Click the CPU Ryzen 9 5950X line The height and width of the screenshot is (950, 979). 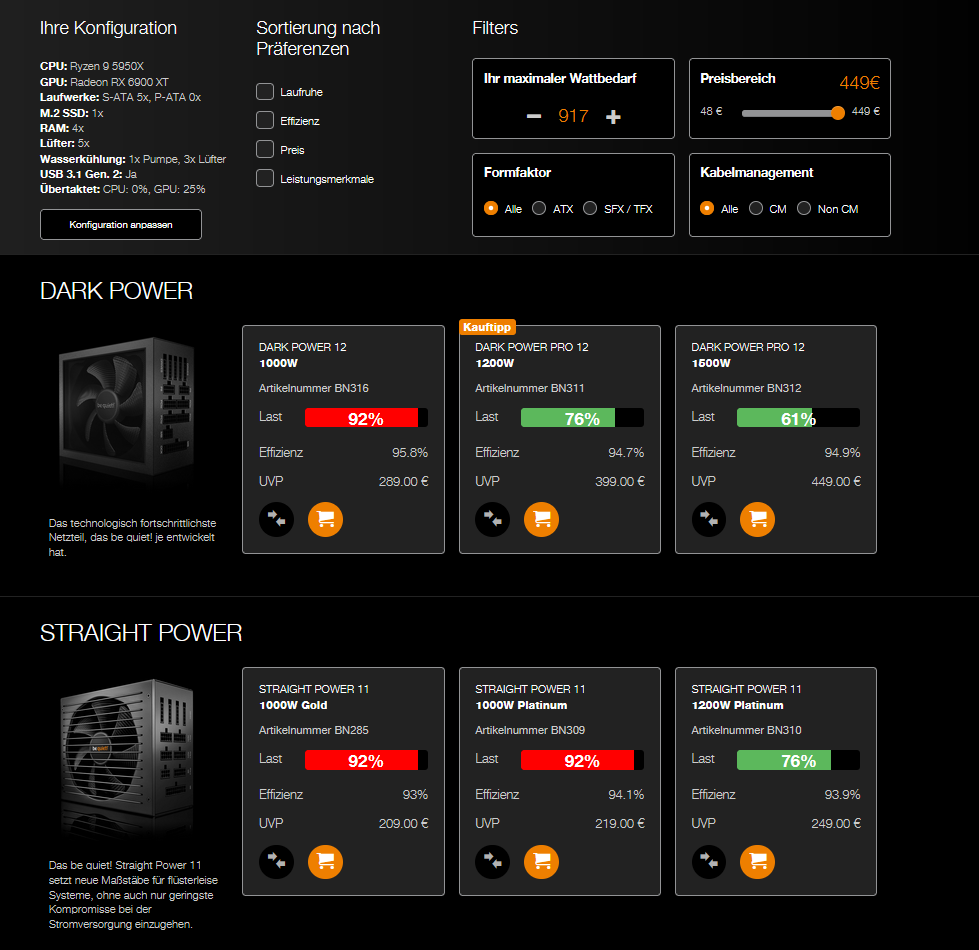[92, 66]
